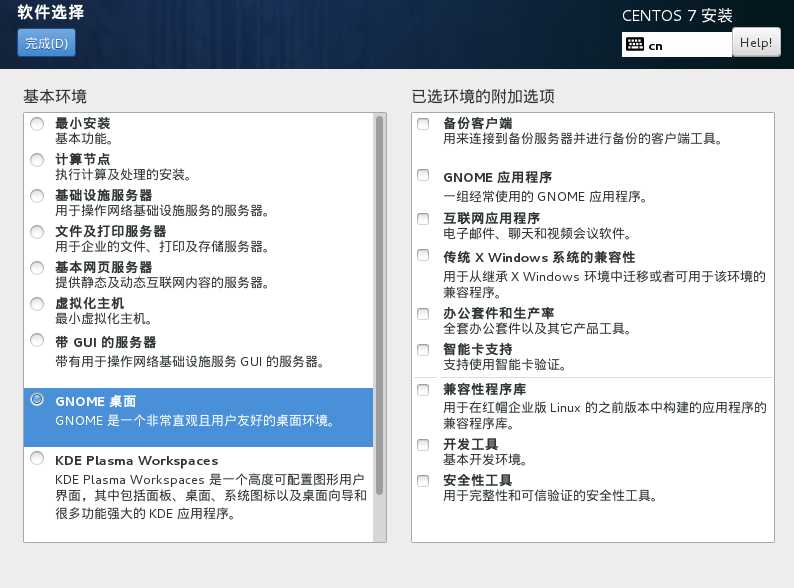Click 支持使用智能卡验证。 description
Viewport: 794px width, 588px height.
[x=505, y=365]
